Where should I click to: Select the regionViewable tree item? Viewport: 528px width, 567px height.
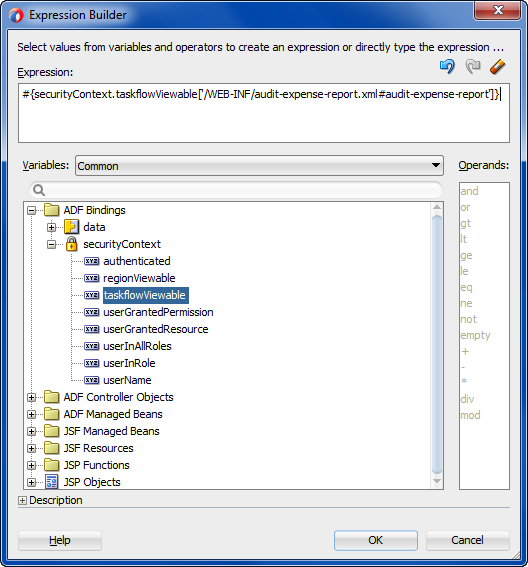[x=139, y=278]
